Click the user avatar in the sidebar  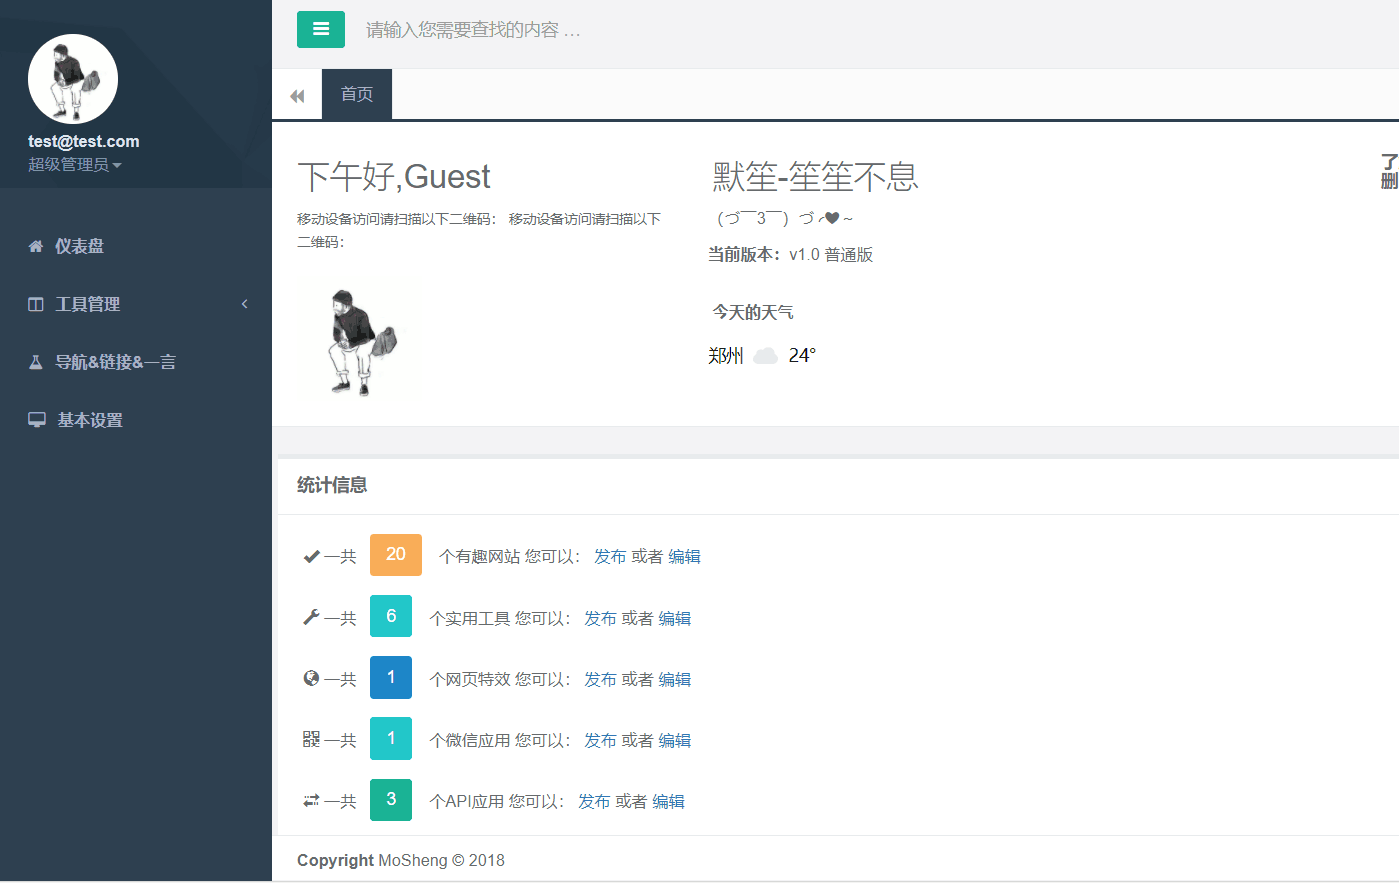[x=73, y=79]
